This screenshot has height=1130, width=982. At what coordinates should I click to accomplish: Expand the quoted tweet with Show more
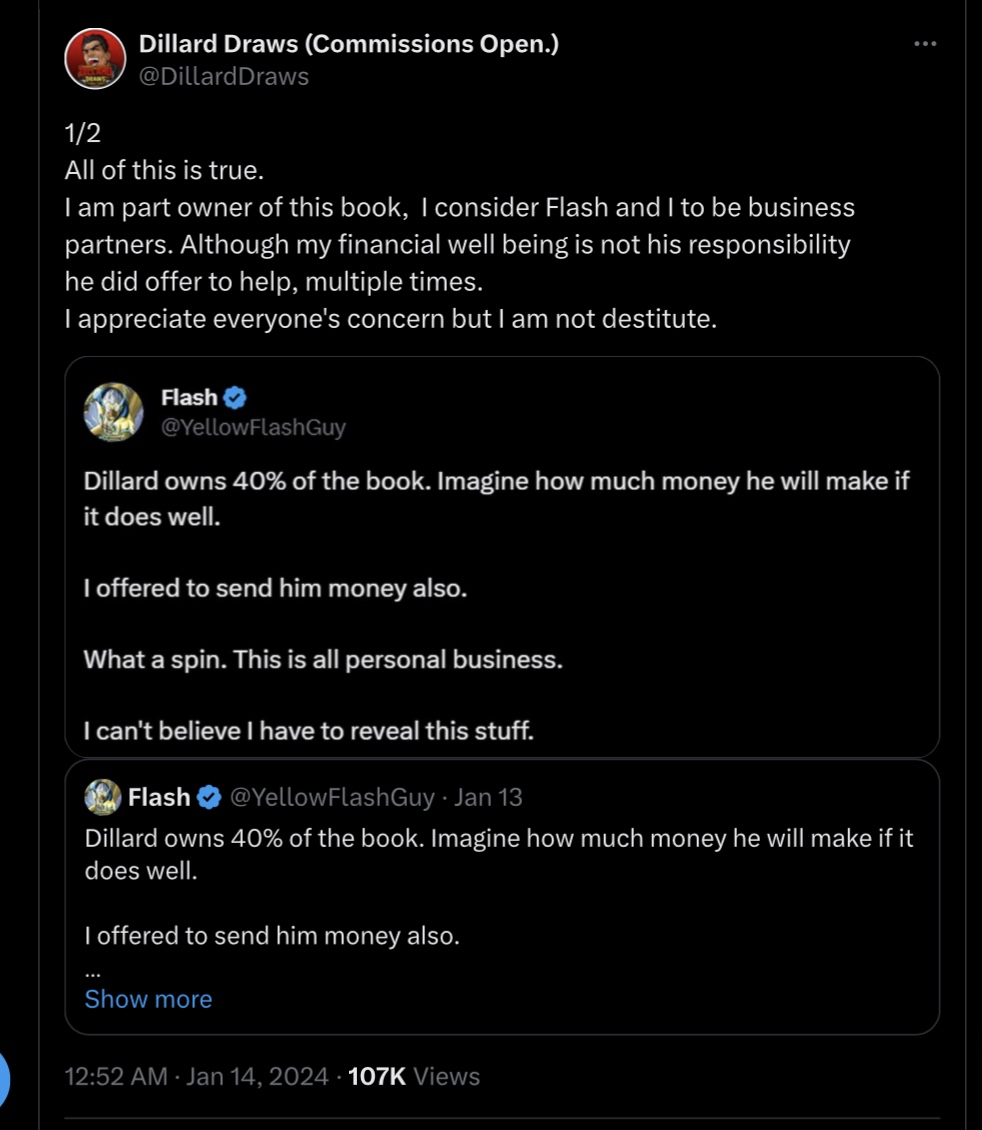pyautogui.click(x=148, y=999)
